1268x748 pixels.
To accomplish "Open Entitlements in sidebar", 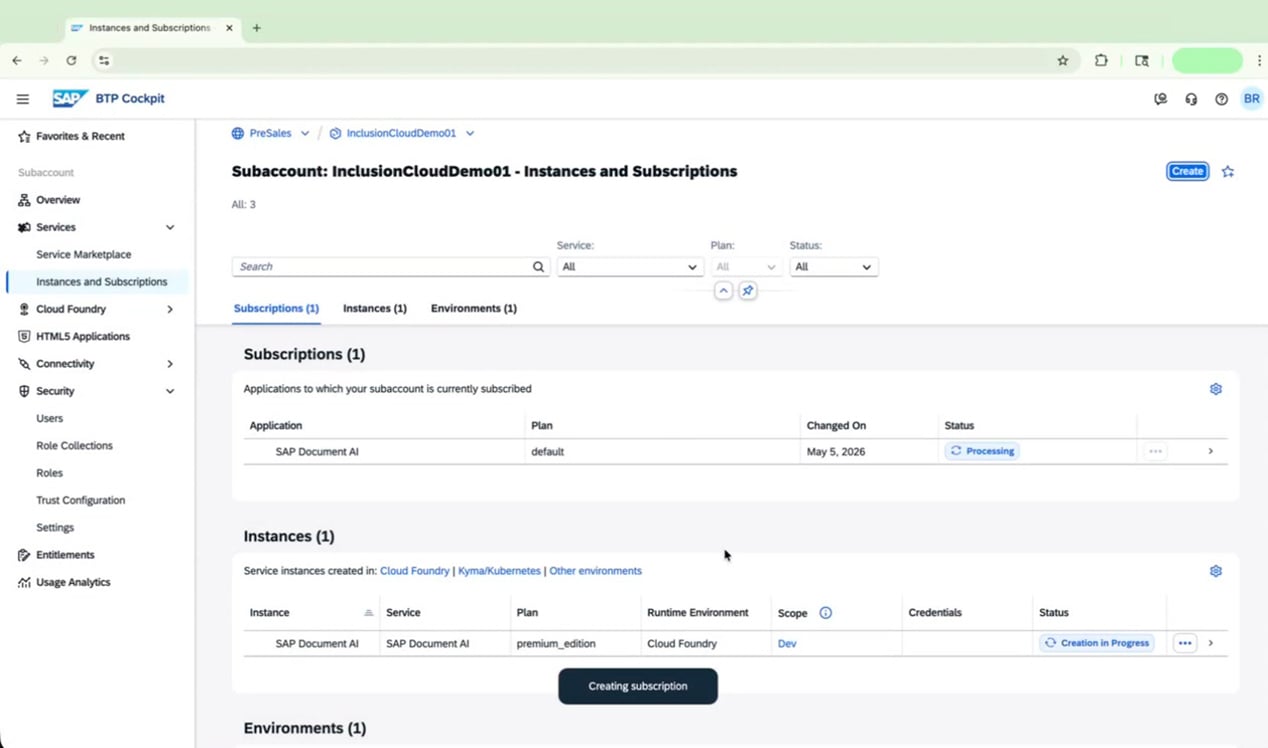I will (65, 555).
